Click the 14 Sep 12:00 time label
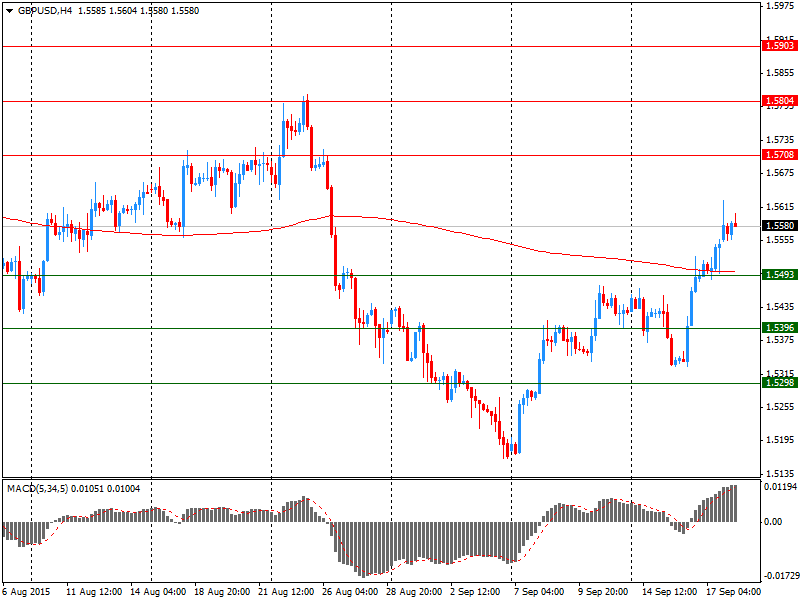The image size is (800, 600). tap(670, 592)
